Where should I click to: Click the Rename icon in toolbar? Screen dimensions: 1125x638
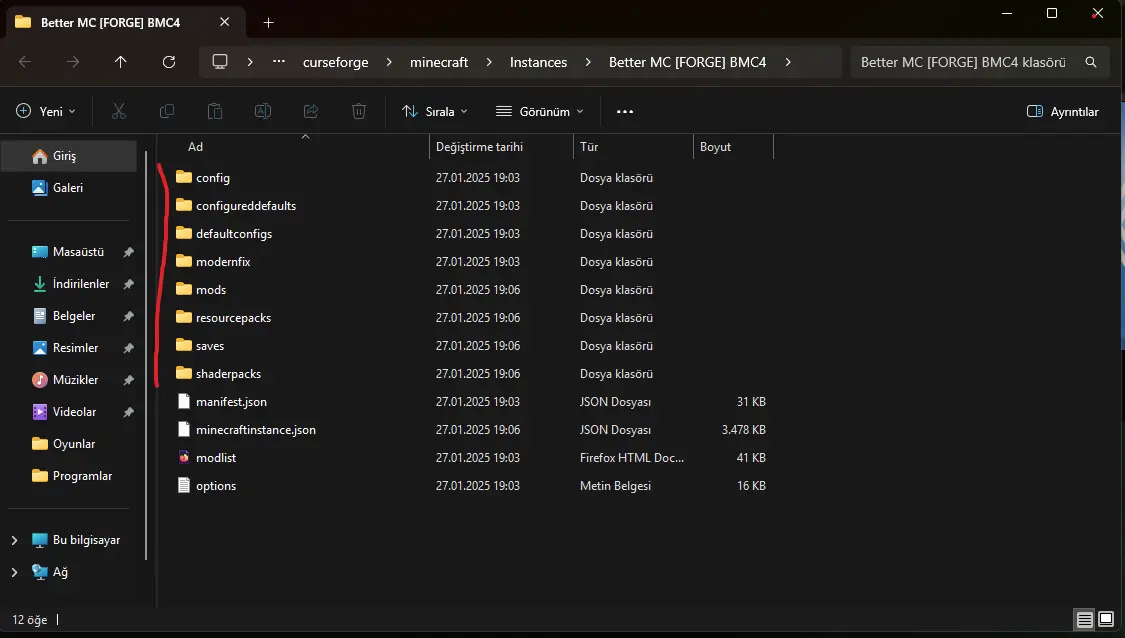[263, 111]
